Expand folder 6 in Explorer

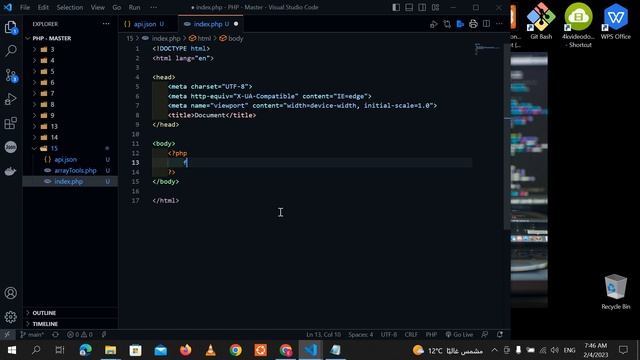[x=70, y=82]
